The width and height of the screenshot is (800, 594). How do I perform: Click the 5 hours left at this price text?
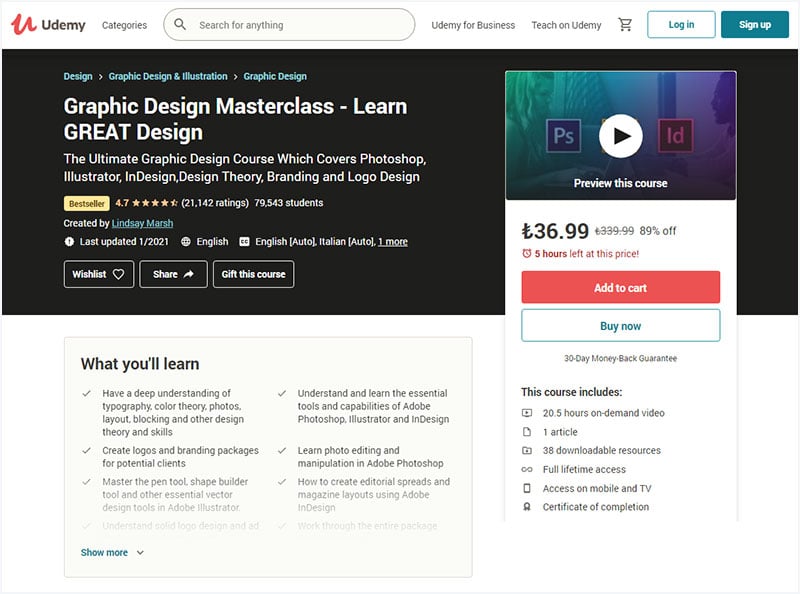coord(587,254)
